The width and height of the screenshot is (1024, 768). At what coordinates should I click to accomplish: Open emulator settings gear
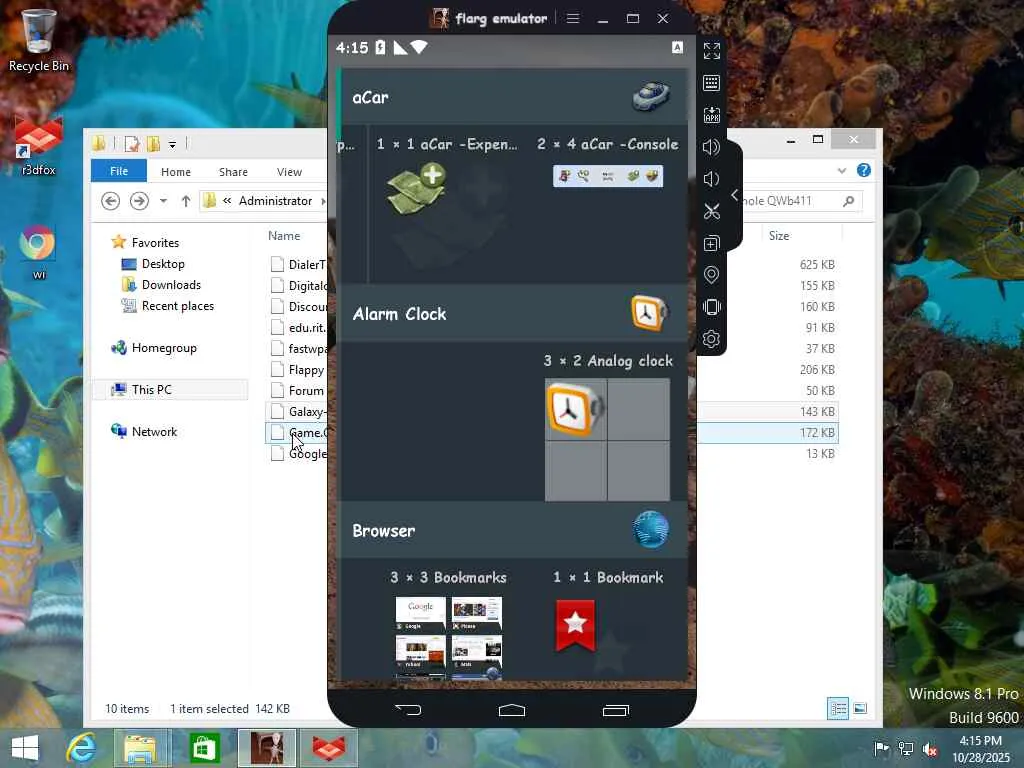click(712, 339)
